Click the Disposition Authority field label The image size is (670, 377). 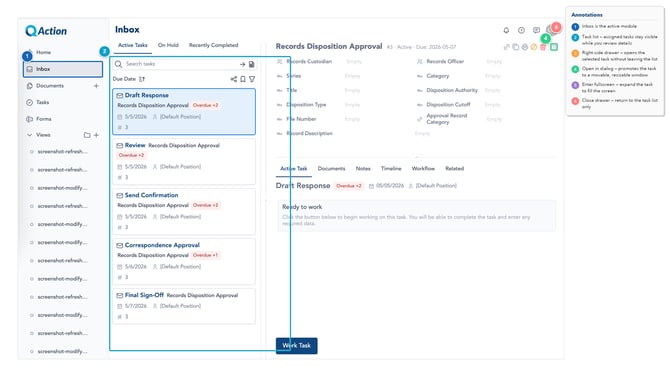click(x=452, y=90)
